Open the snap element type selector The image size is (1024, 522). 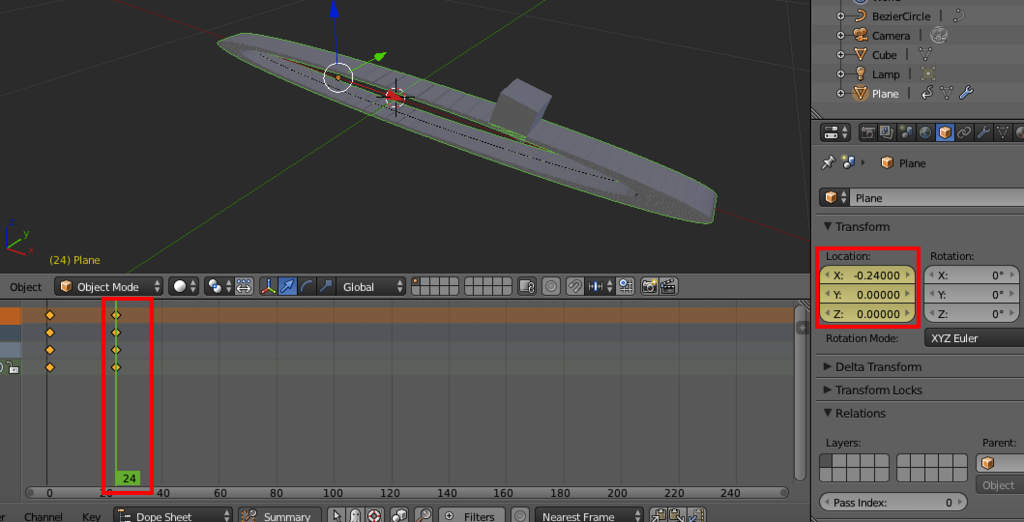click(600, 287)
